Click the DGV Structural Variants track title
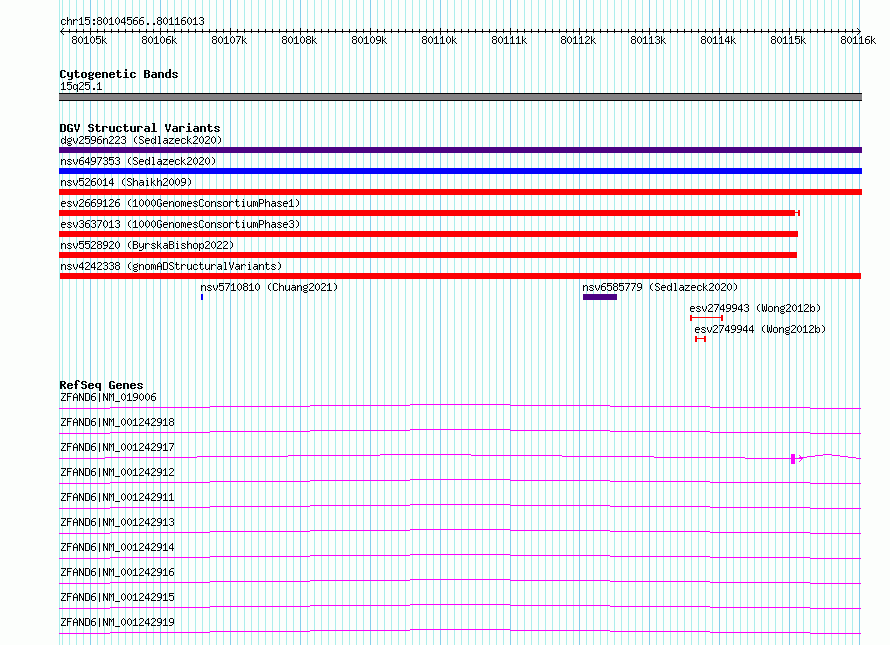The height and width of the screenshot is (645, 890). (x=140, y=128)
